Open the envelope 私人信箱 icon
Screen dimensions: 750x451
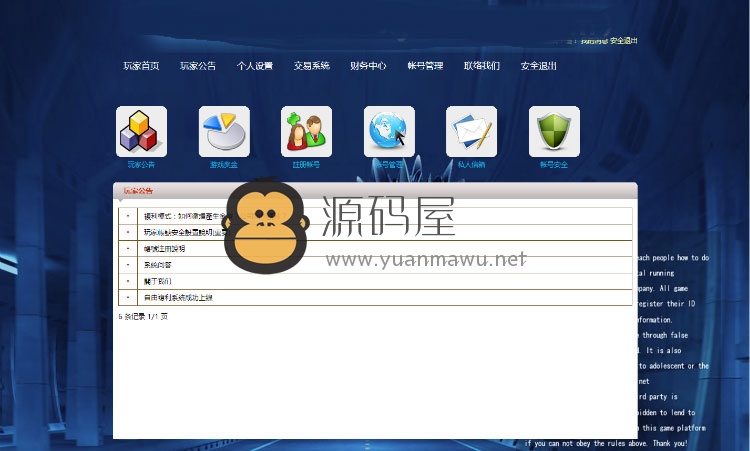(x=471, y=132)
